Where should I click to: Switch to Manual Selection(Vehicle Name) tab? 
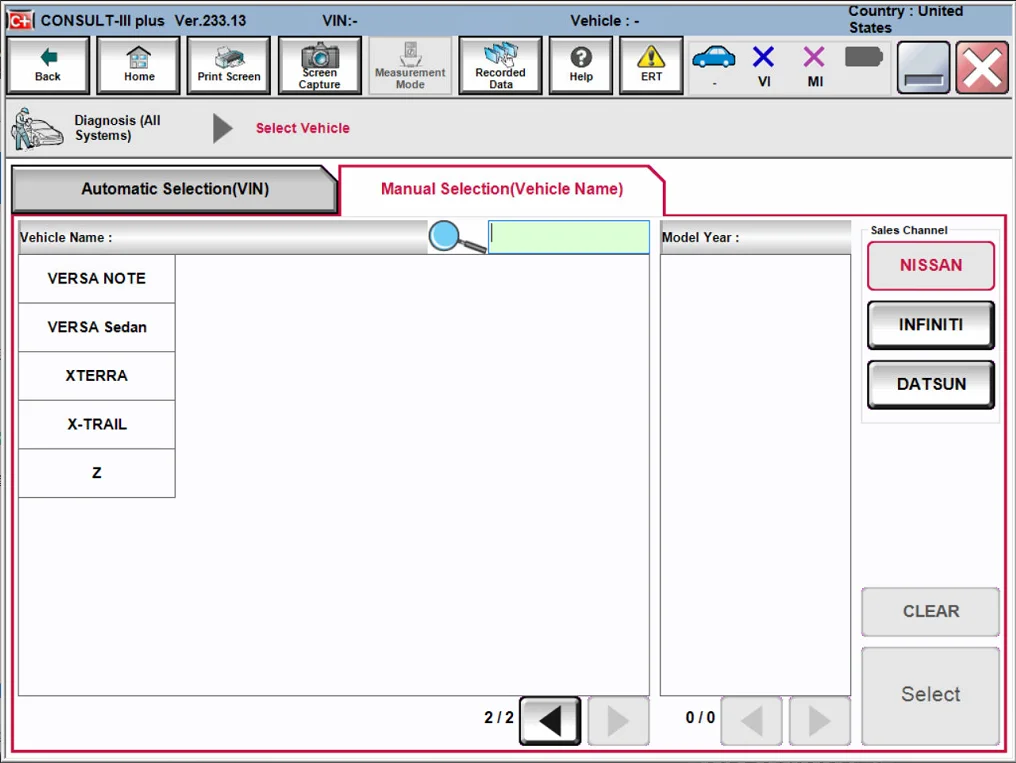[501, 189]
